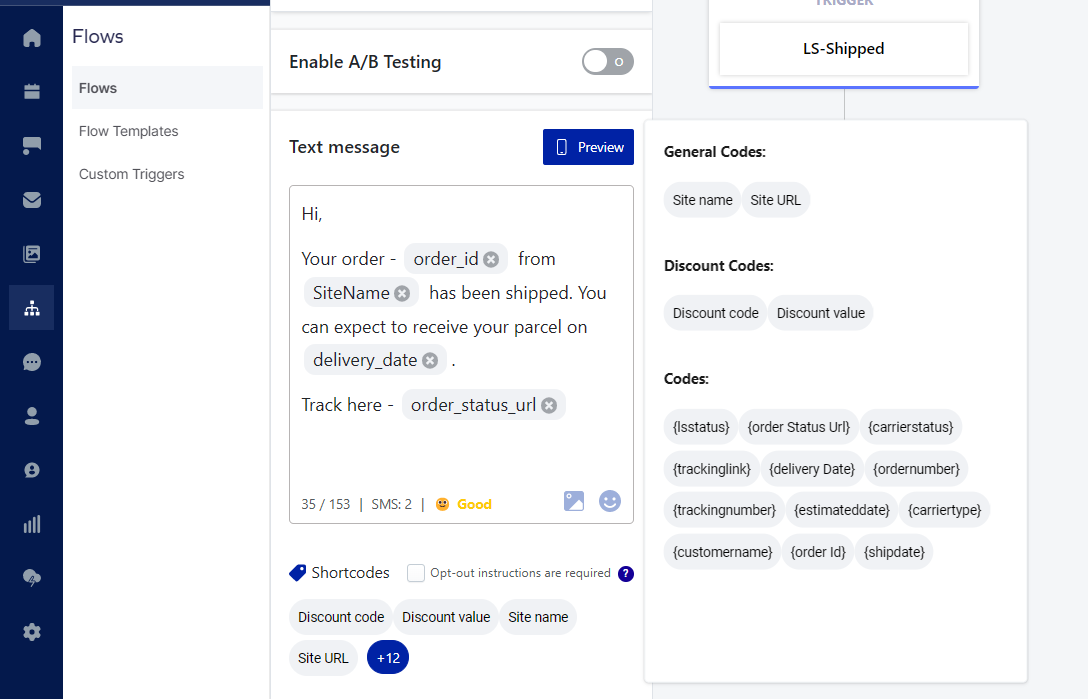The height and width of the screenshot is (699, 1088).
Task: Open the settings gear icon in sidebar
Action: (x=32, y=632)
